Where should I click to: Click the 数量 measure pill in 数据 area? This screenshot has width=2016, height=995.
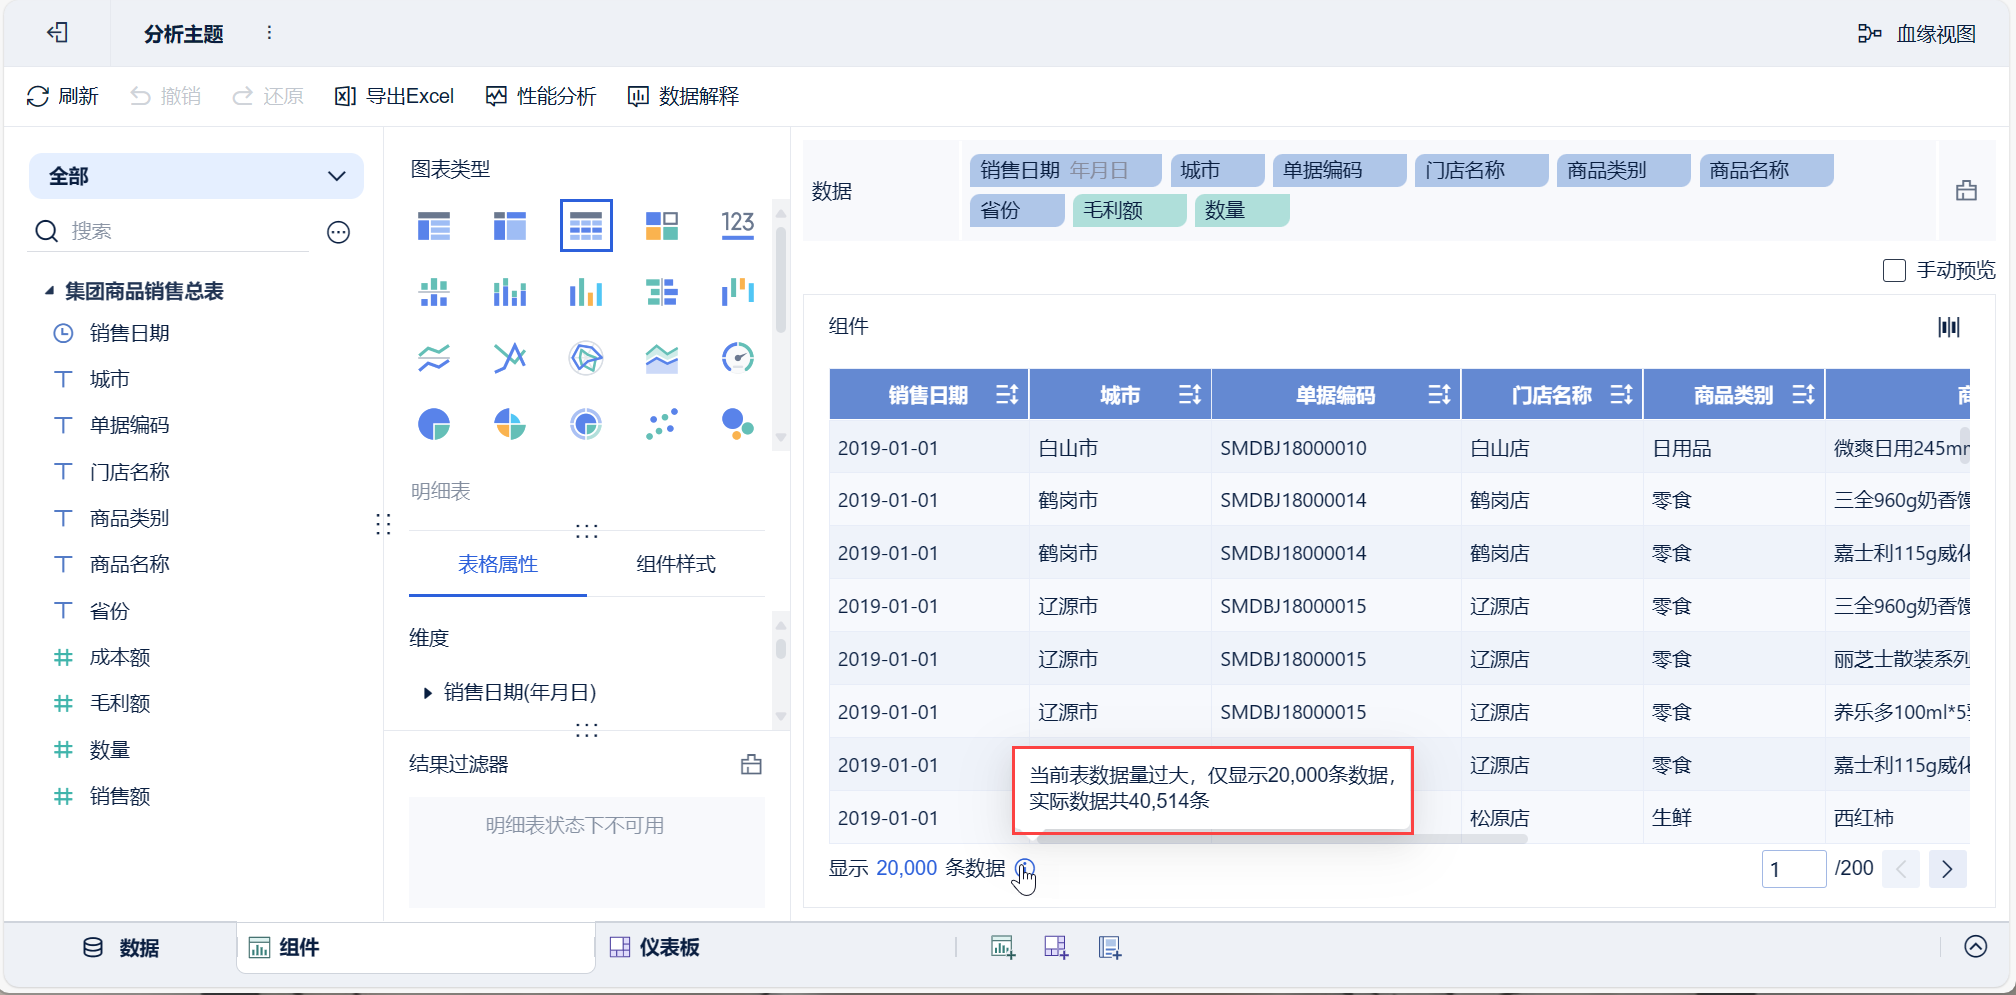[1241, 211]
